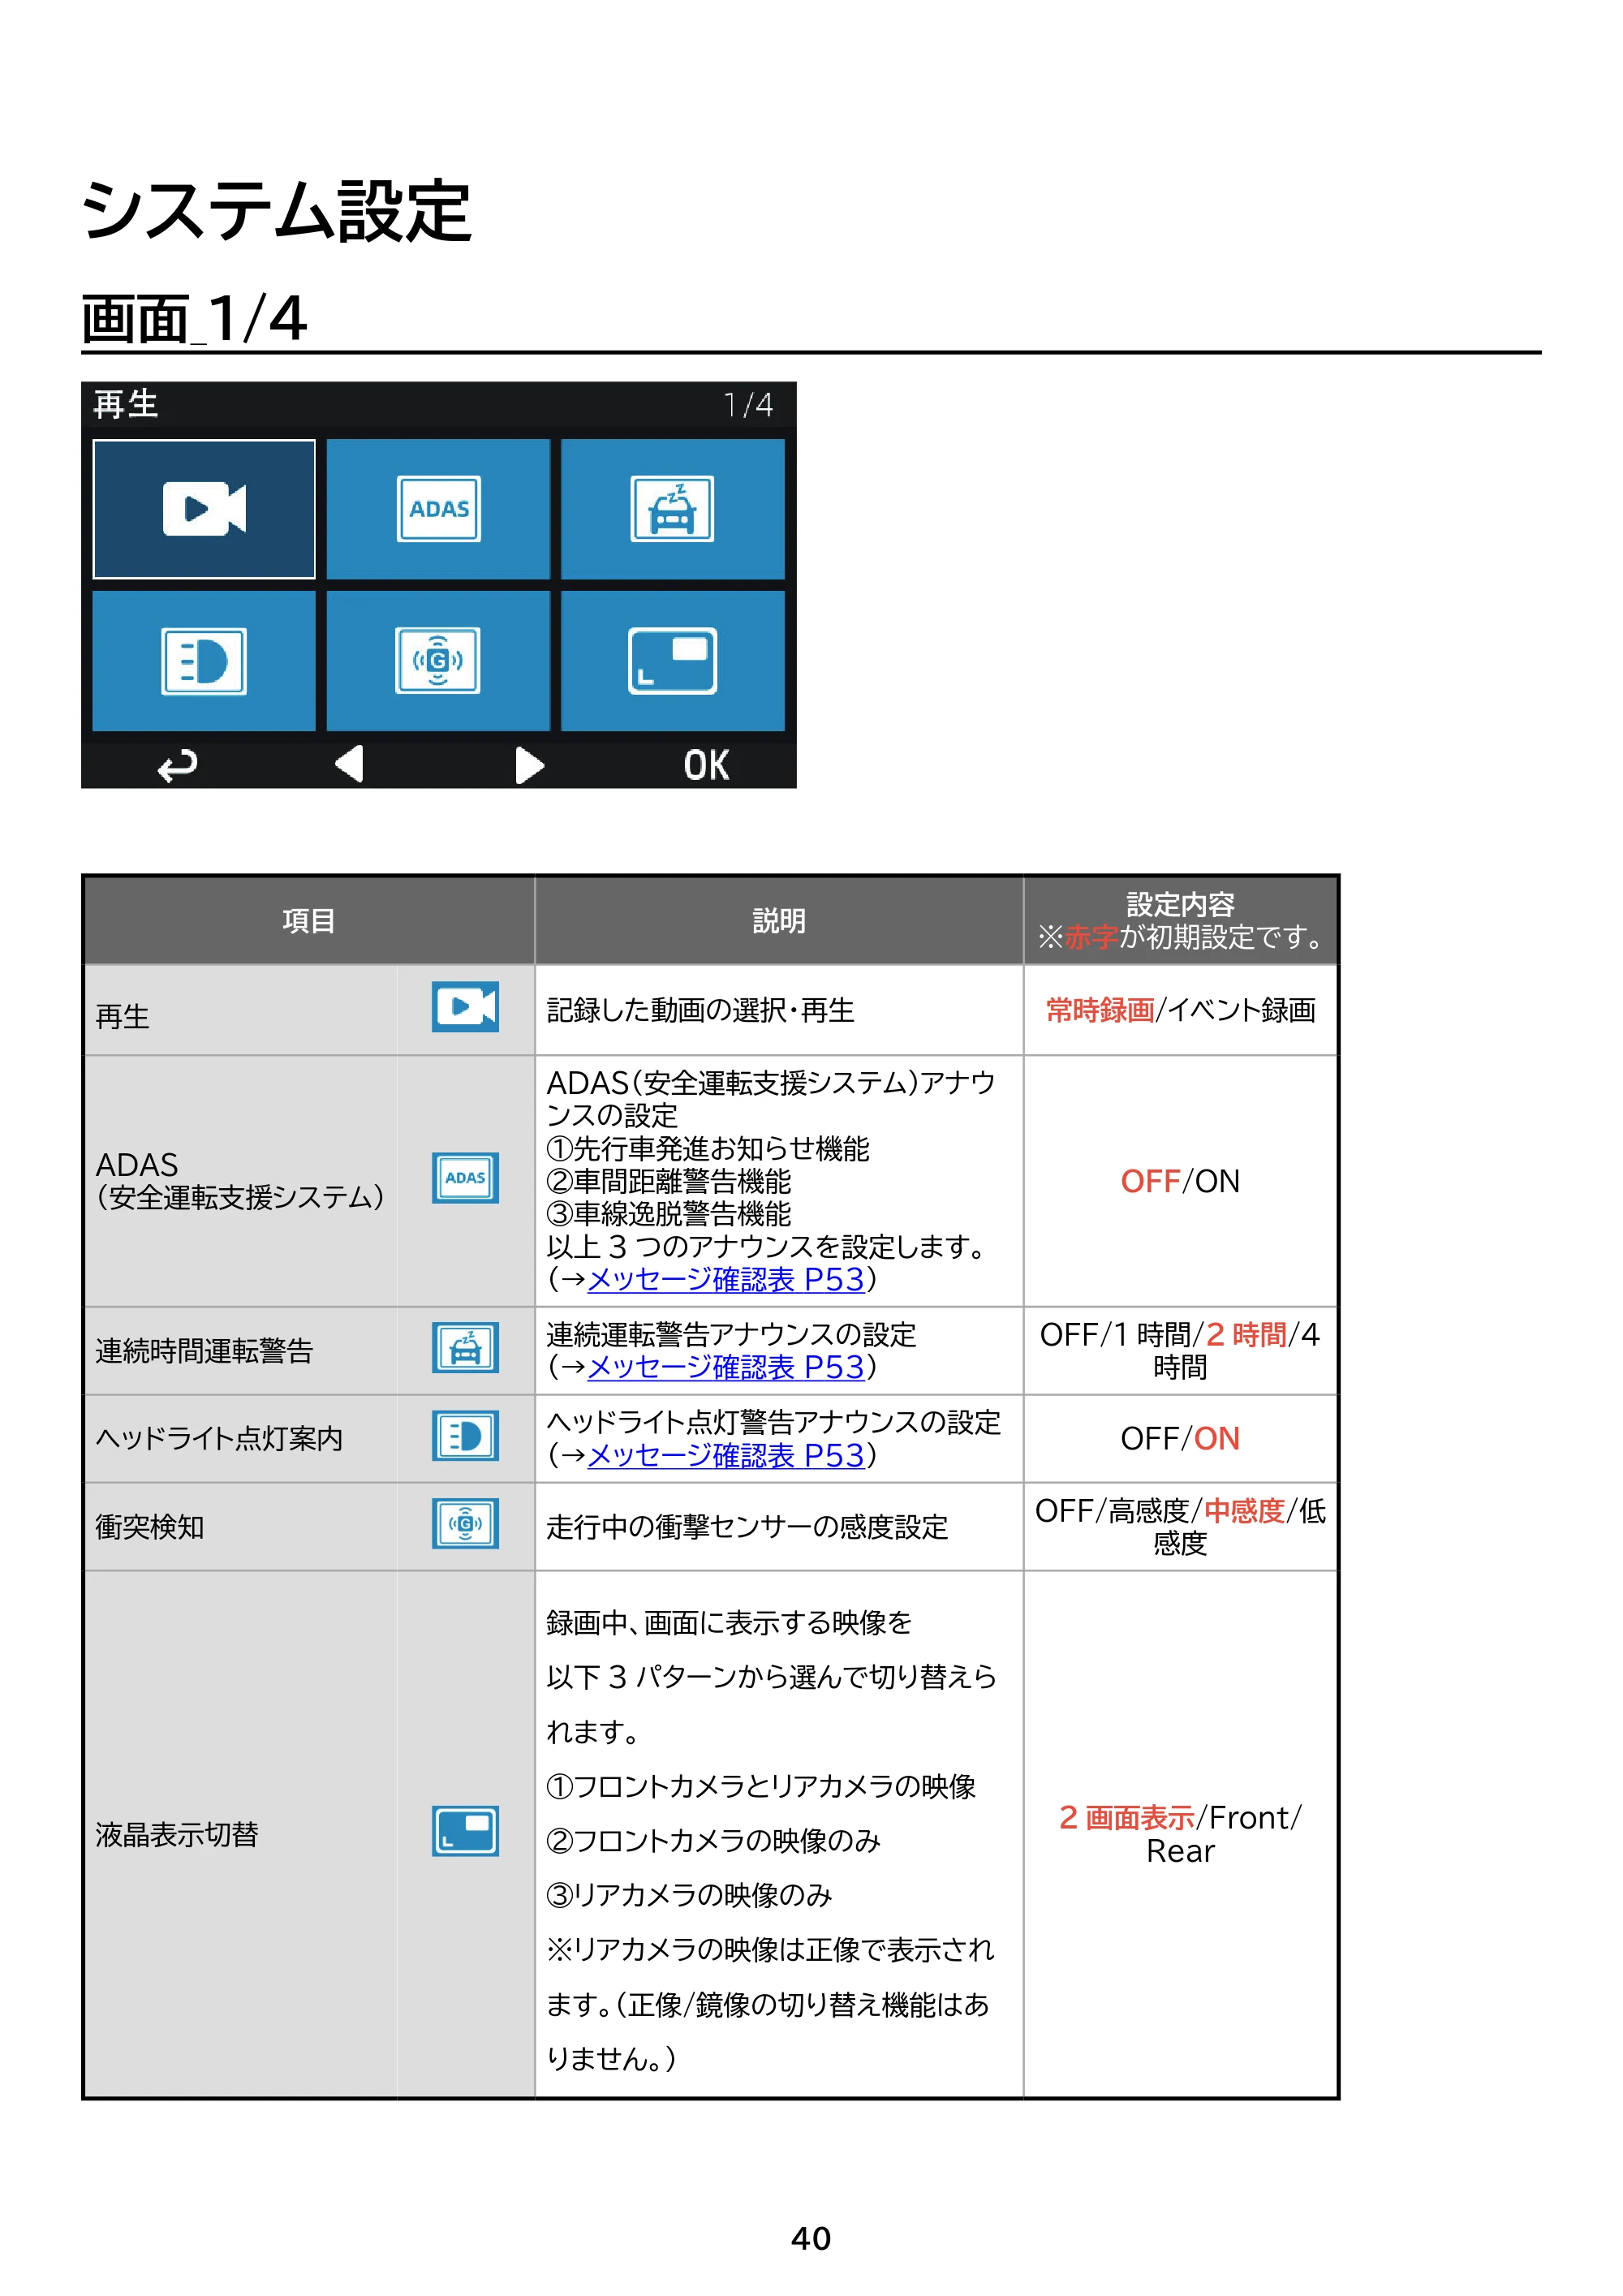
Task: Click the OFF/ON setting for ADAS
Action: tap(1180, 1181)
